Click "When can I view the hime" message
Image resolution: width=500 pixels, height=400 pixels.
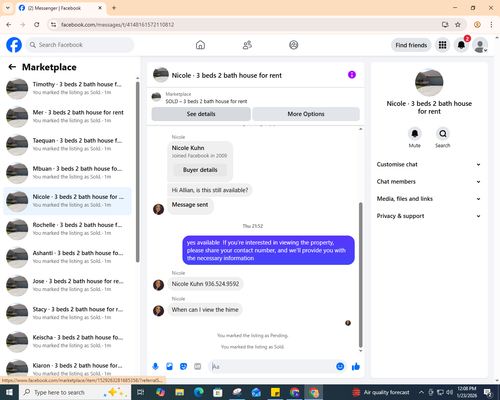click(x=205, y=310)
